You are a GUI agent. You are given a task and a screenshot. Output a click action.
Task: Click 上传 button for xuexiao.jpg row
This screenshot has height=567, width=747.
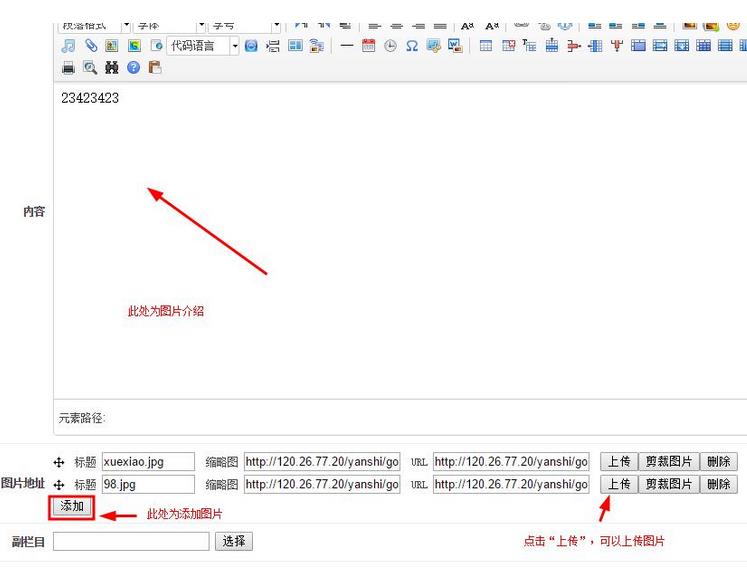pyautogui.click(x=619, y=461)
